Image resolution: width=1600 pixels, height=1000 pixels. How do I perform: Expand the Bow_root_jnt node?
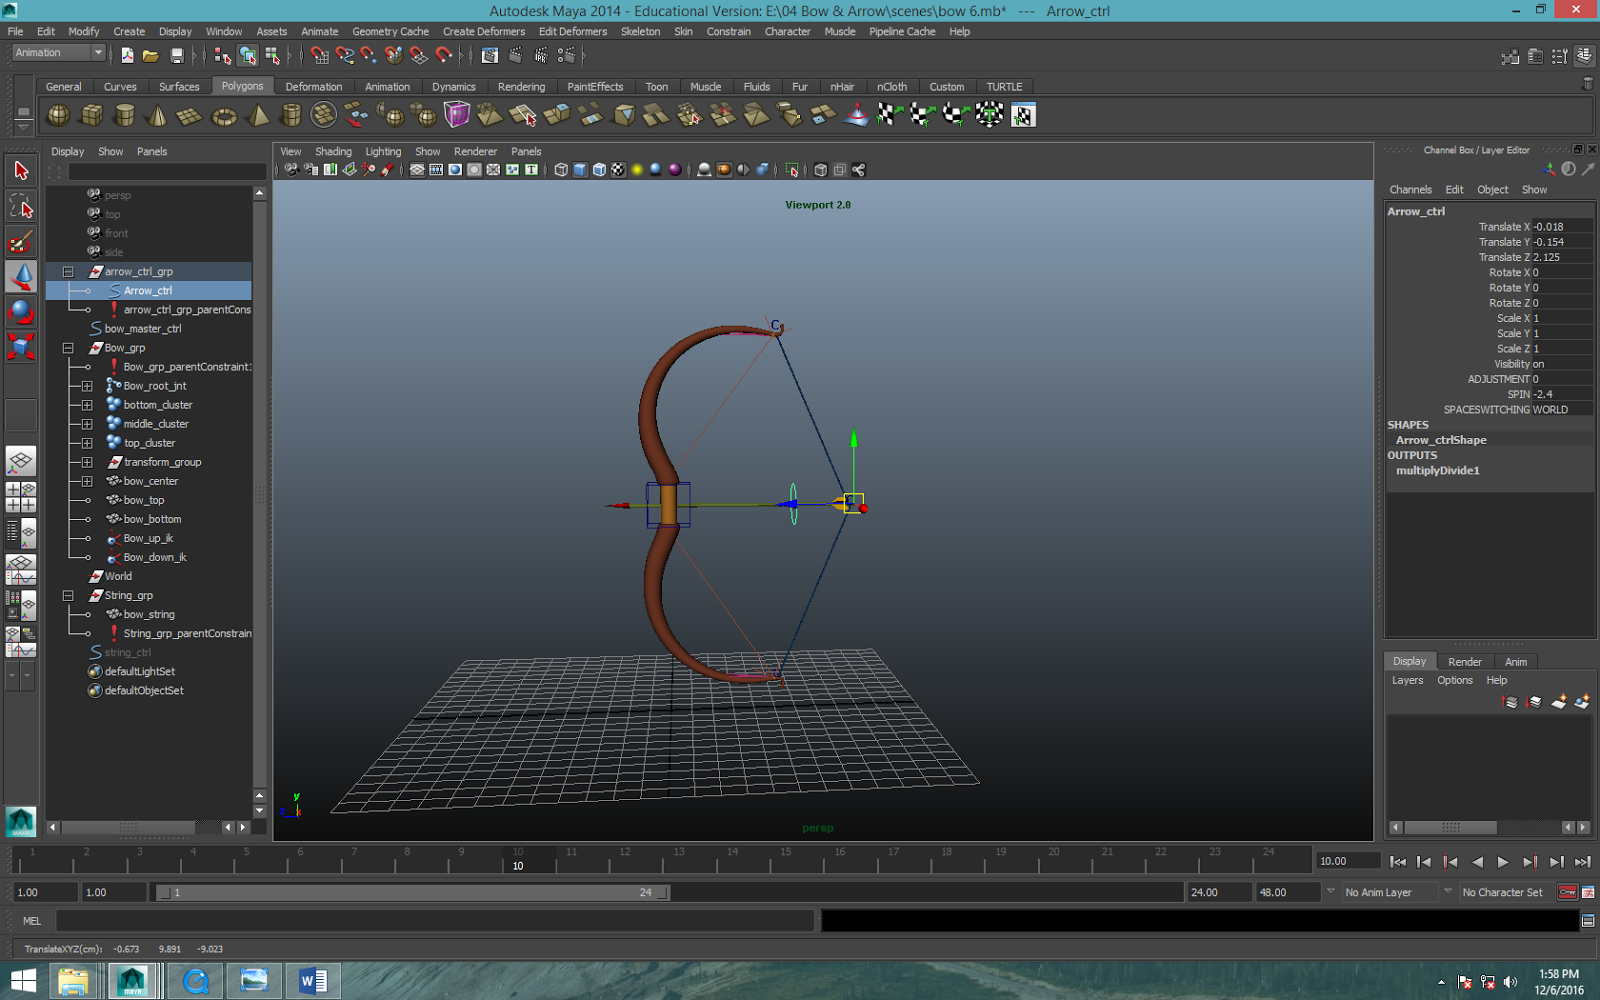tap(87, 386)
